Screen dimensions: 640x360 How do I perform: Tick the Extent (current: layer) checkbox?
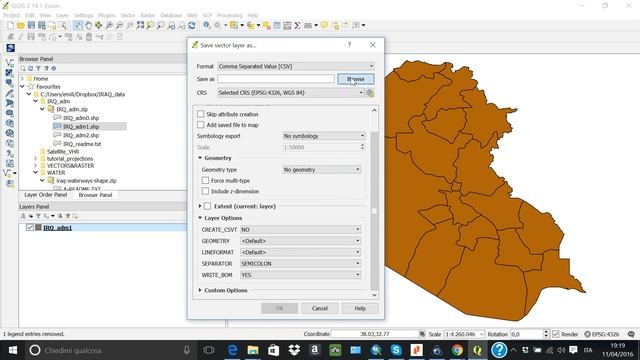pyautogui.click(x=207, y=206)
